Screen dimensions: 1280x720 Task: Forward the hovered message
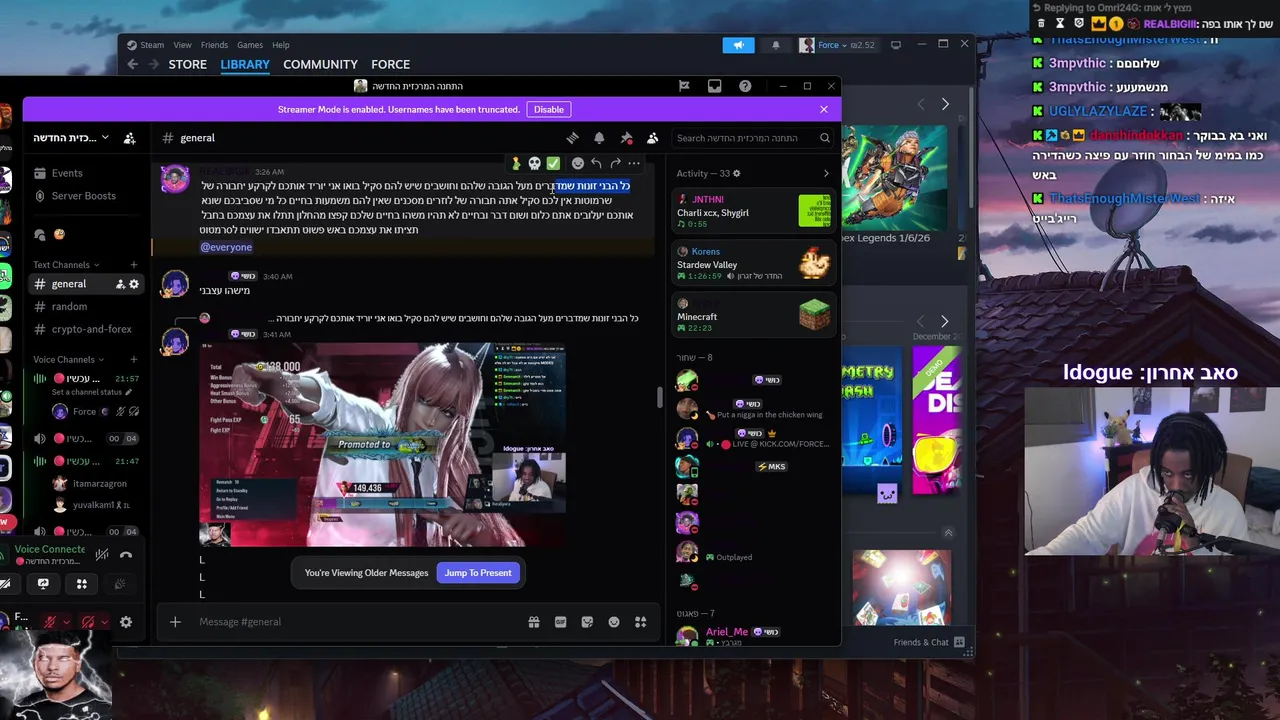(615, 163)
